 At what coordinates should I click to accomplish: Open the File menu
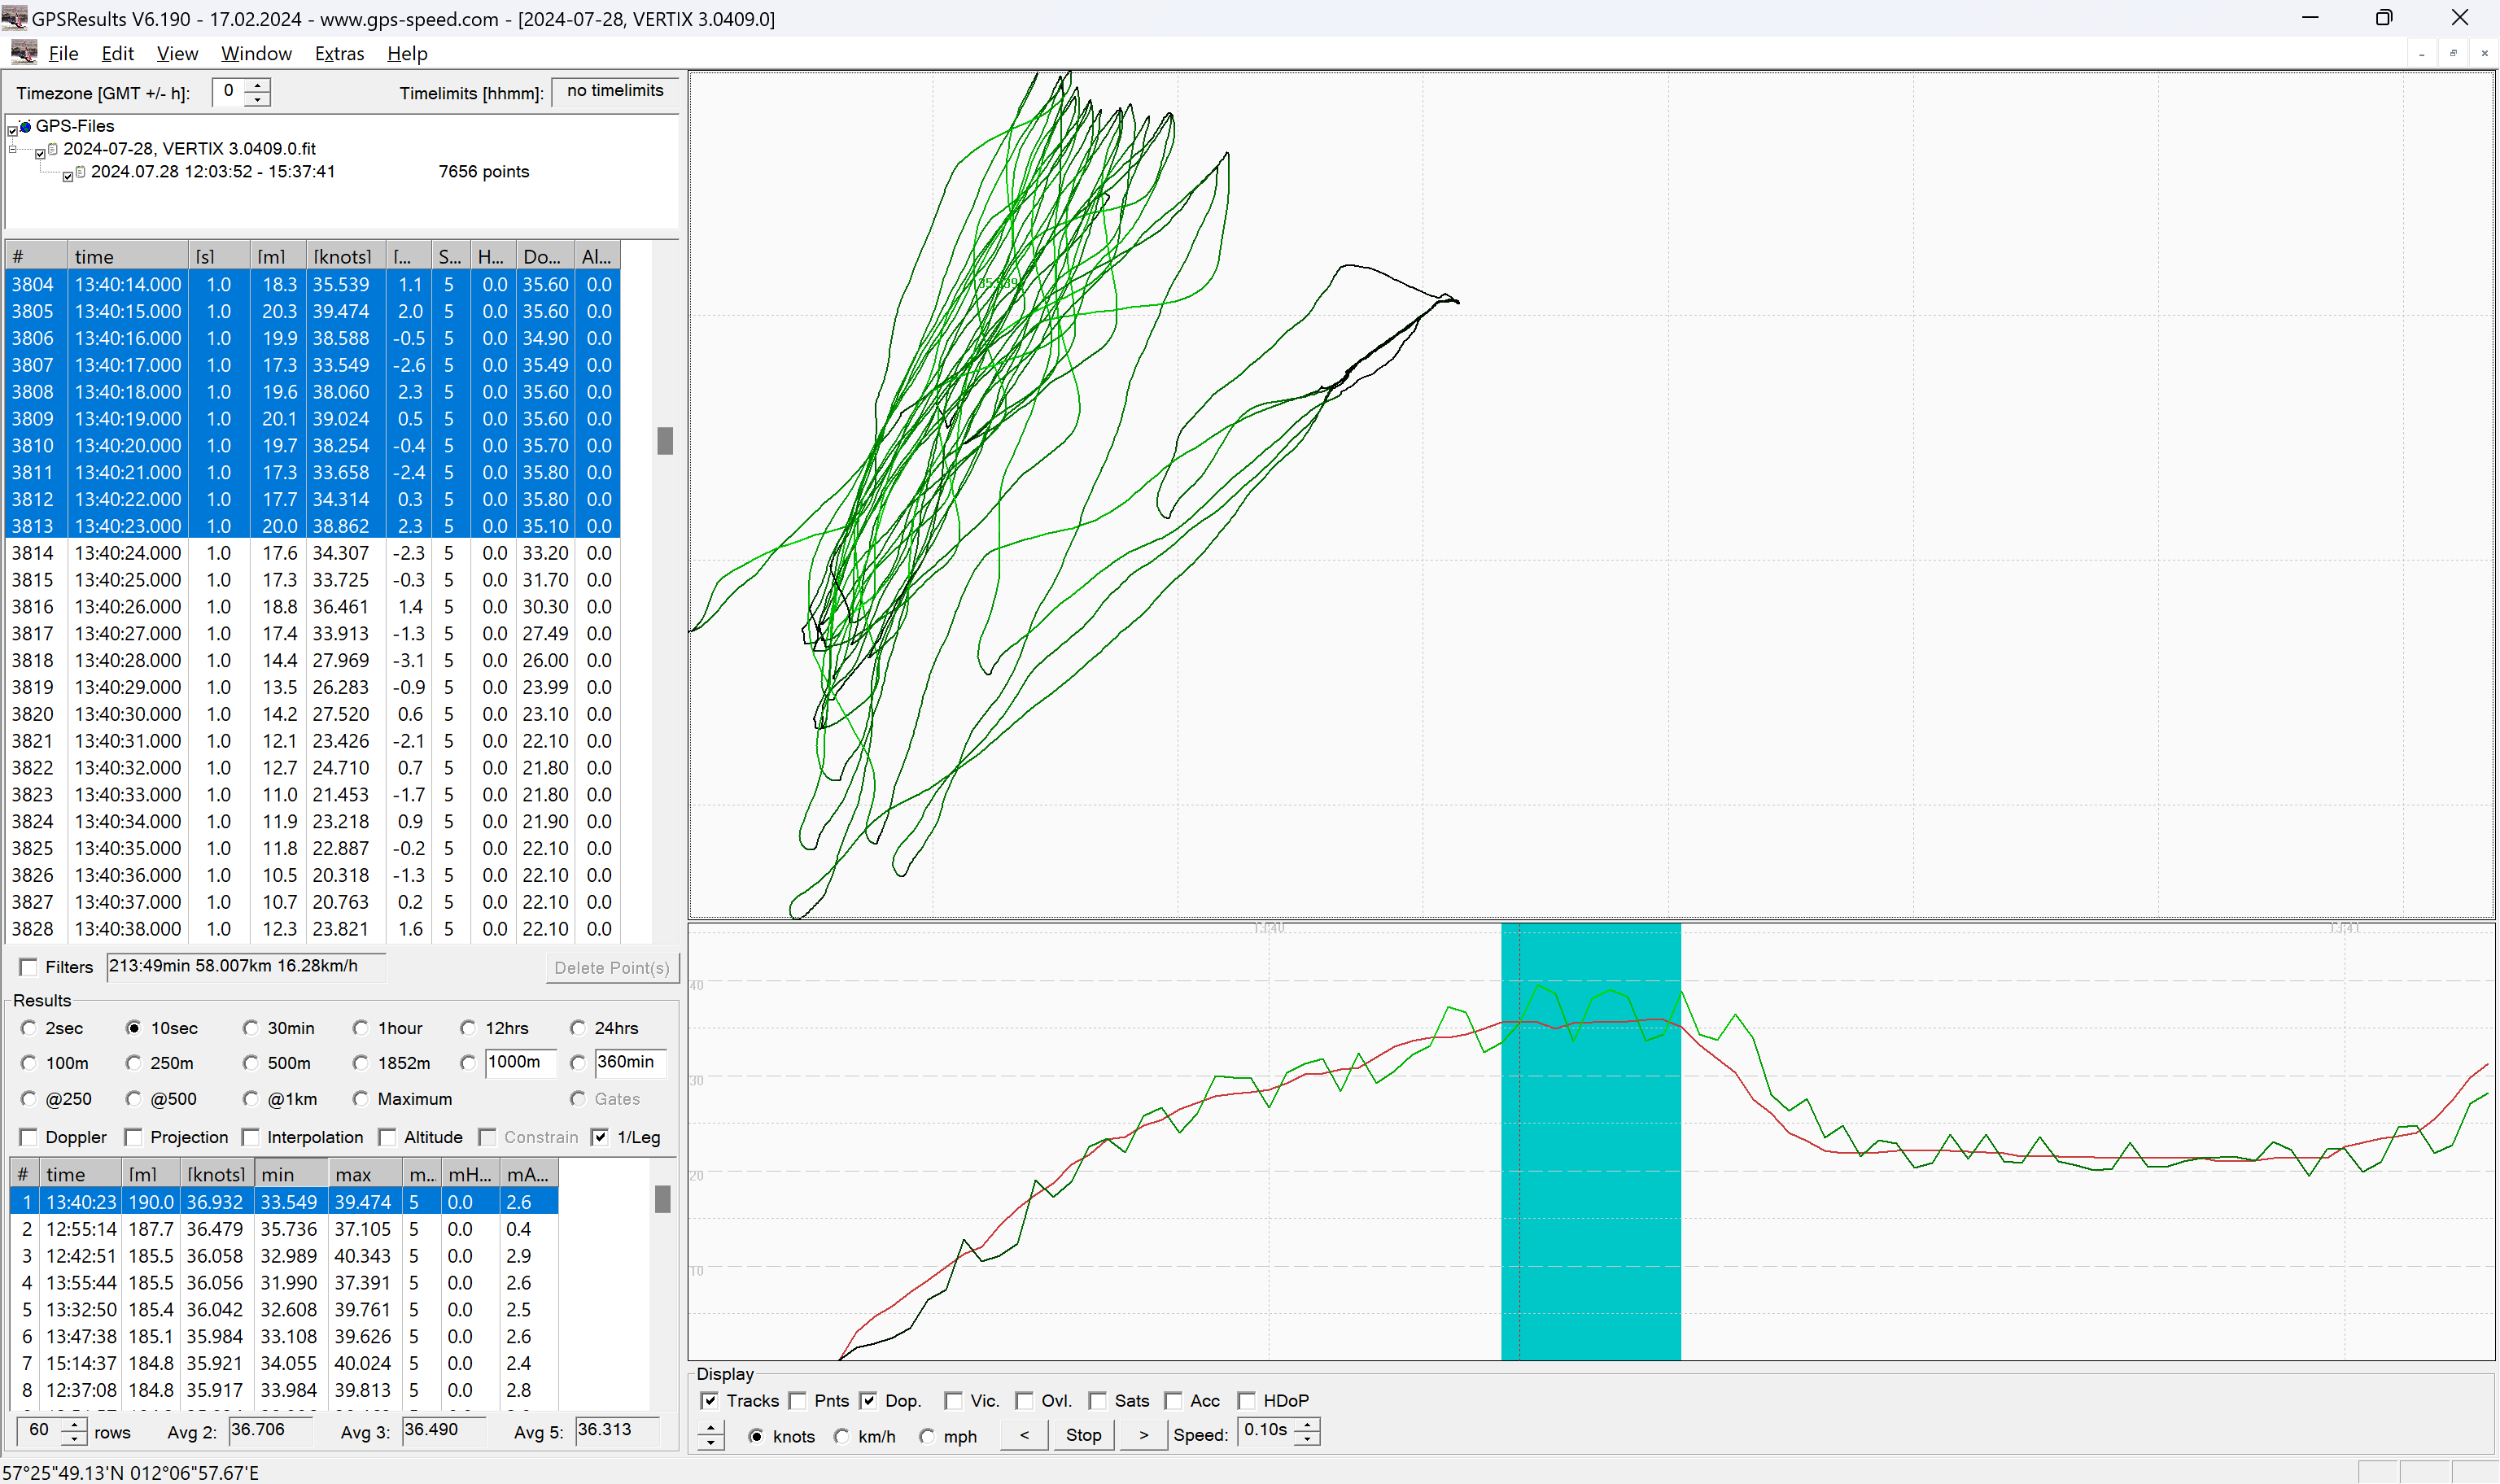point(63,54)
